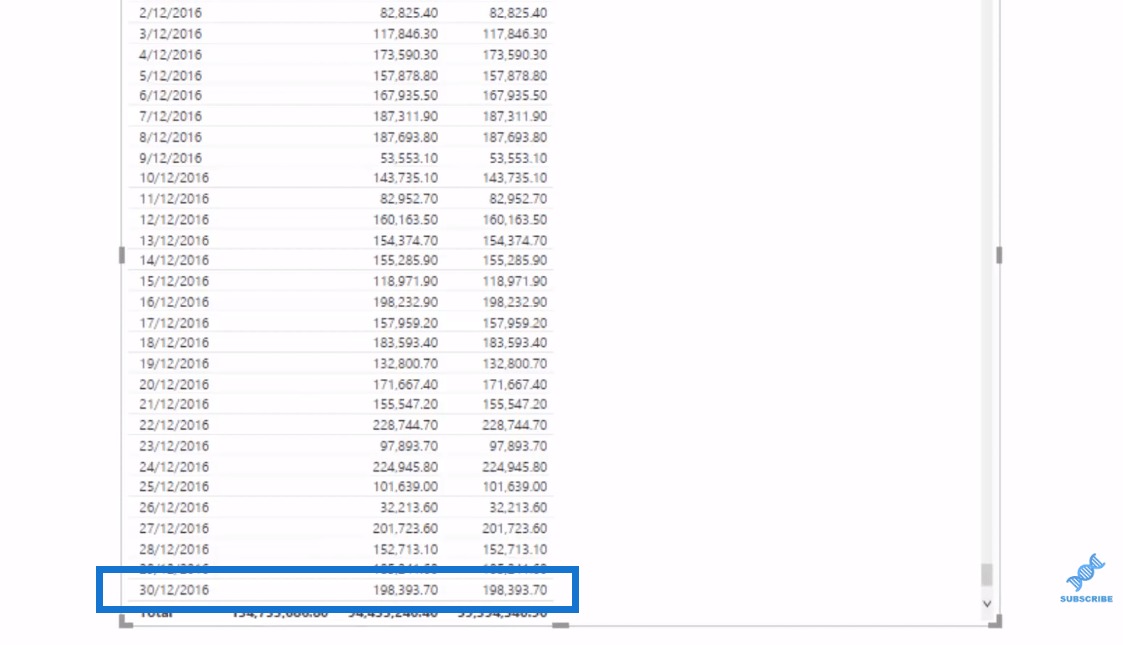Click first-column value 32,213.60
The image size is (1123, 645).
[x=409, y=507]
